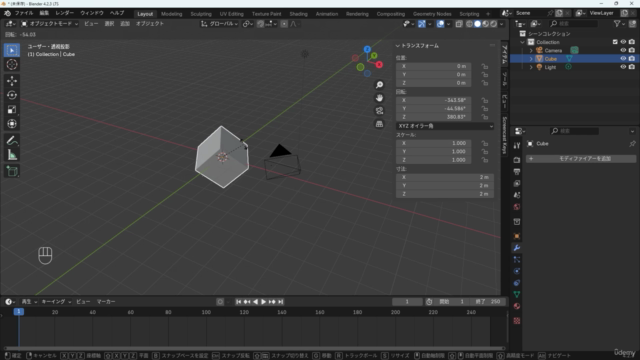Open the Material properties tab

517,306
